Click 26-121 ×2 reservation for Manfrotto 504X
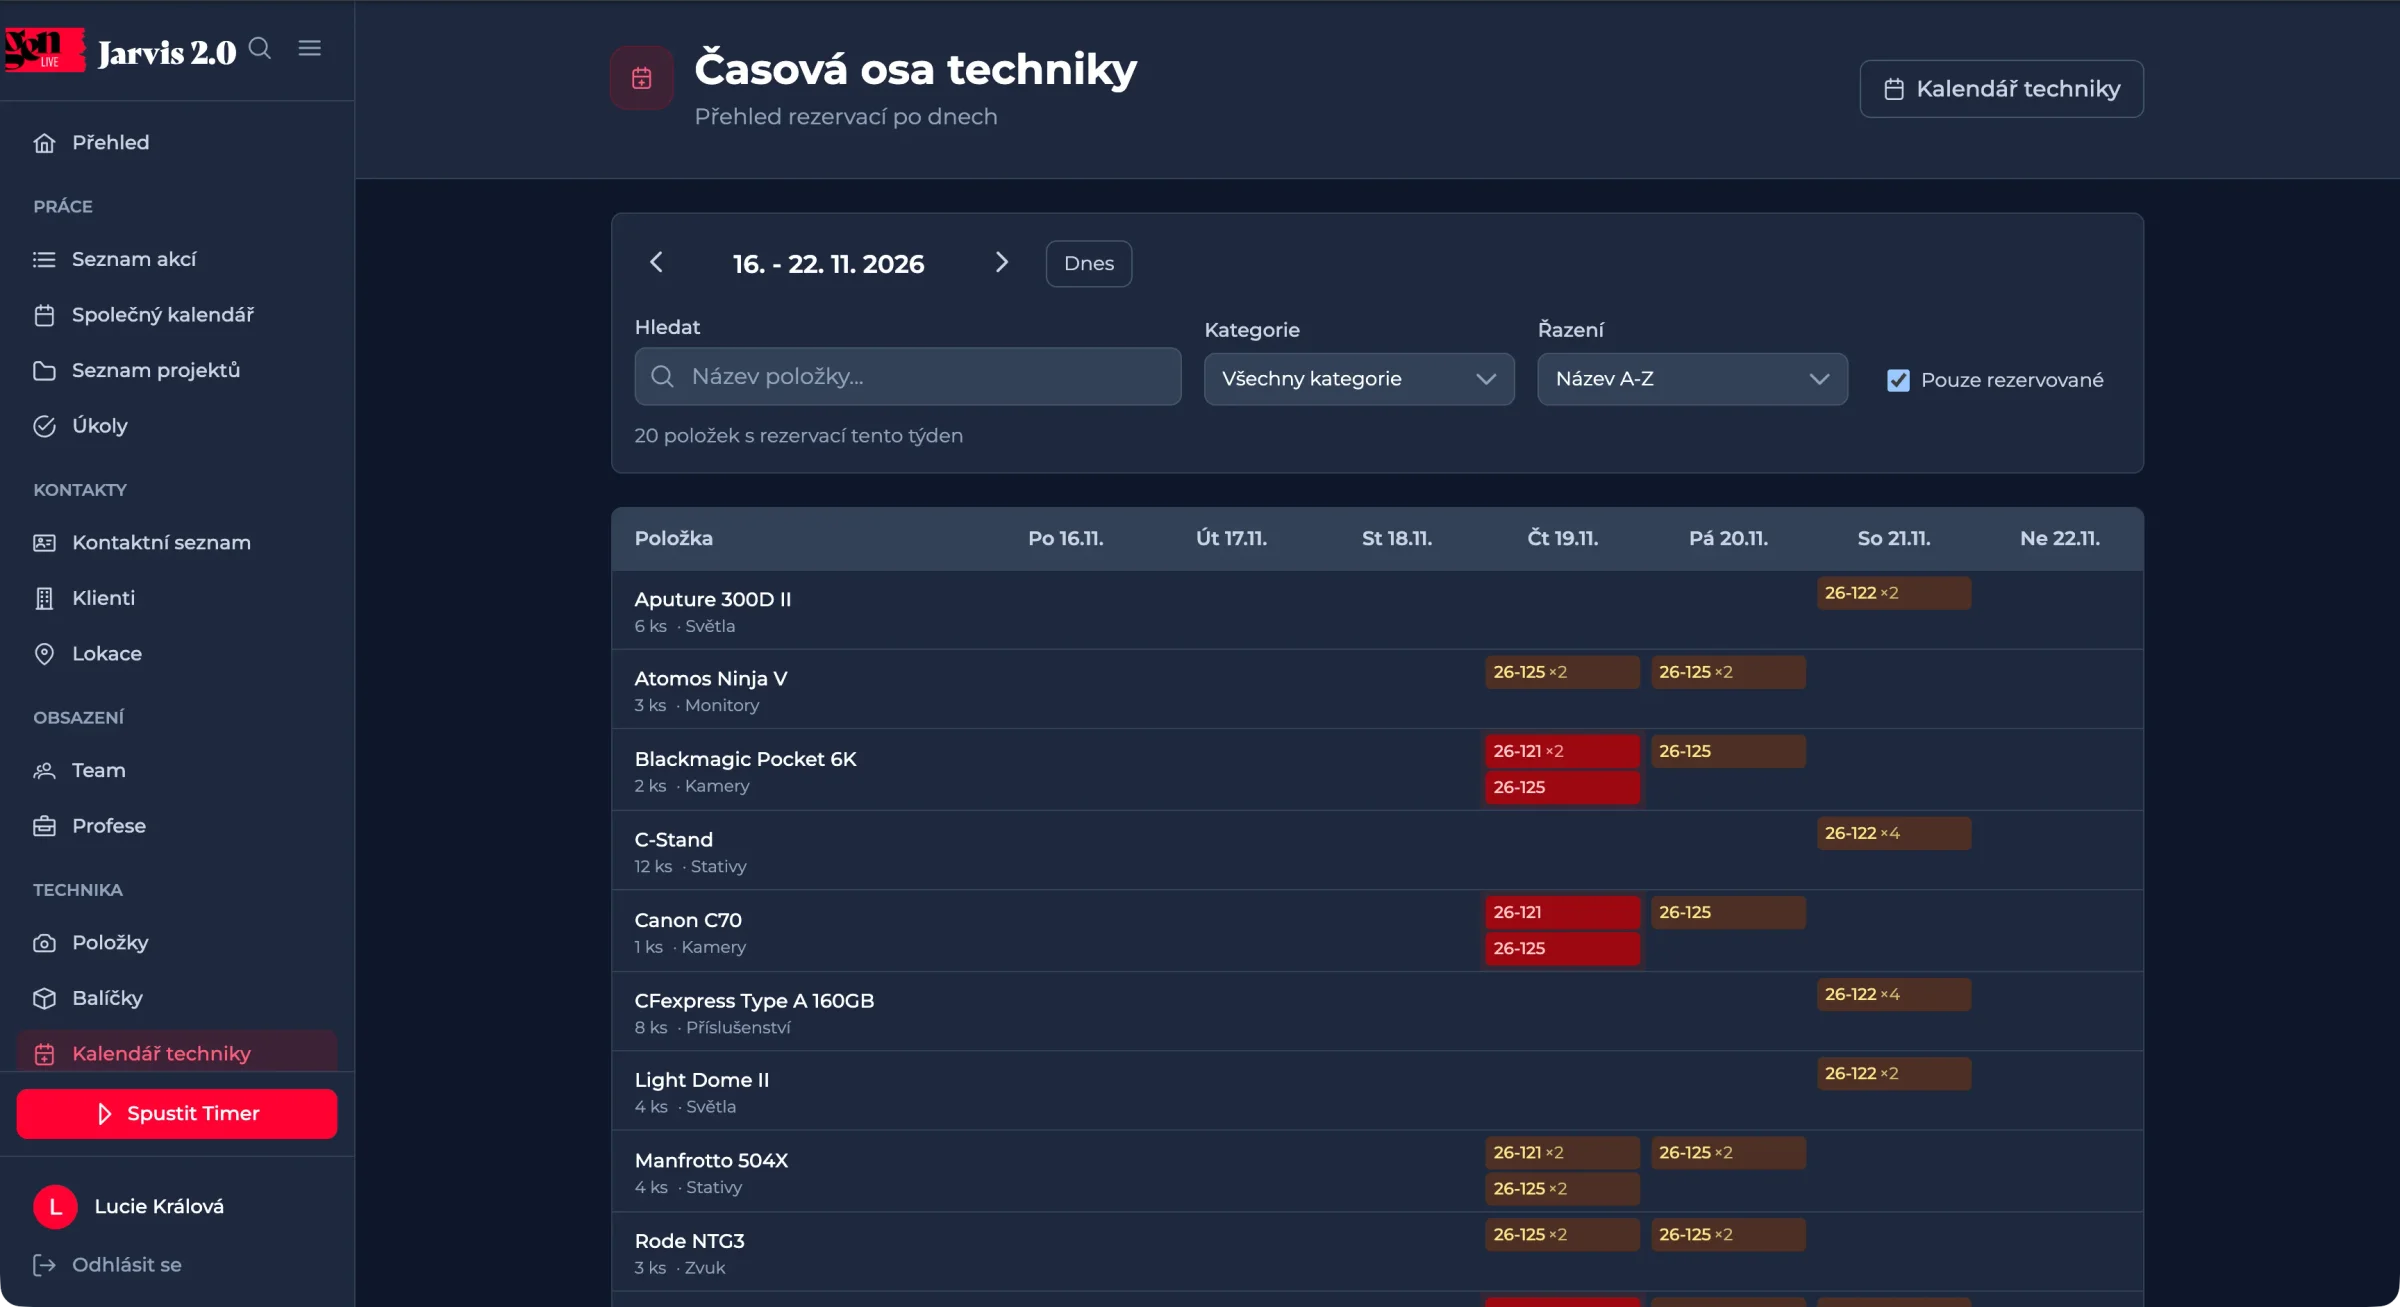The image size is (2400, 1307). click(1562, 1153)
